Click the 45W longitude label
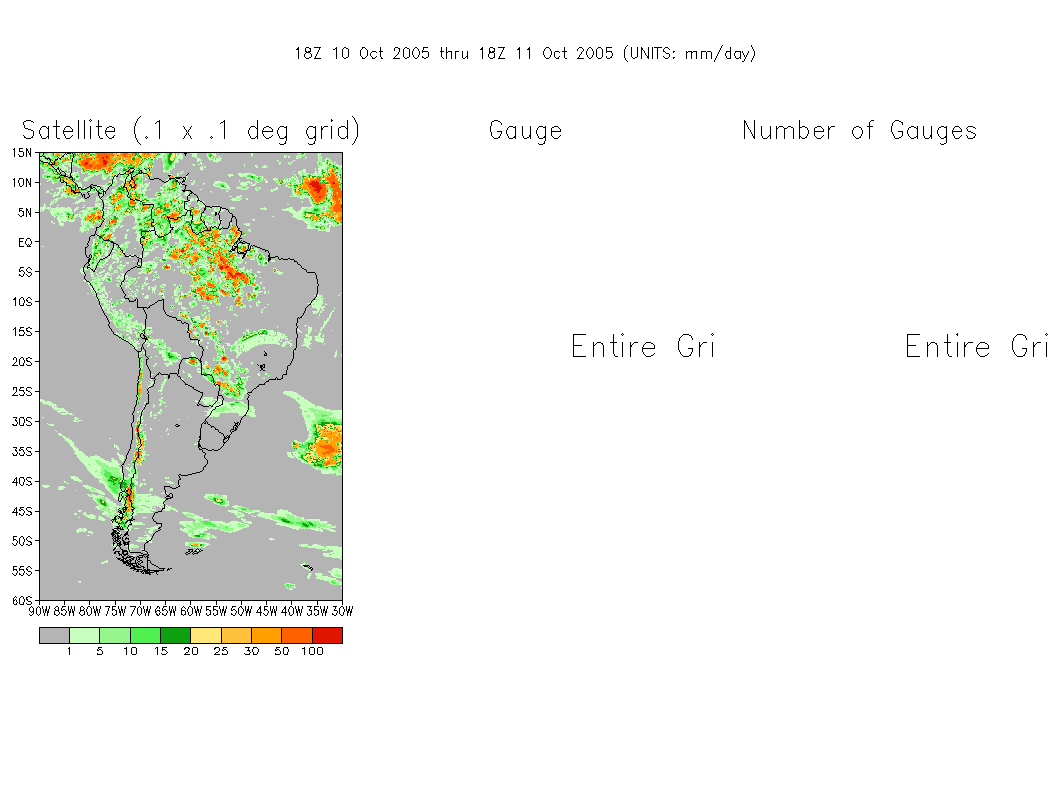Screen dimensions: 1050x800 coord(267,611)
